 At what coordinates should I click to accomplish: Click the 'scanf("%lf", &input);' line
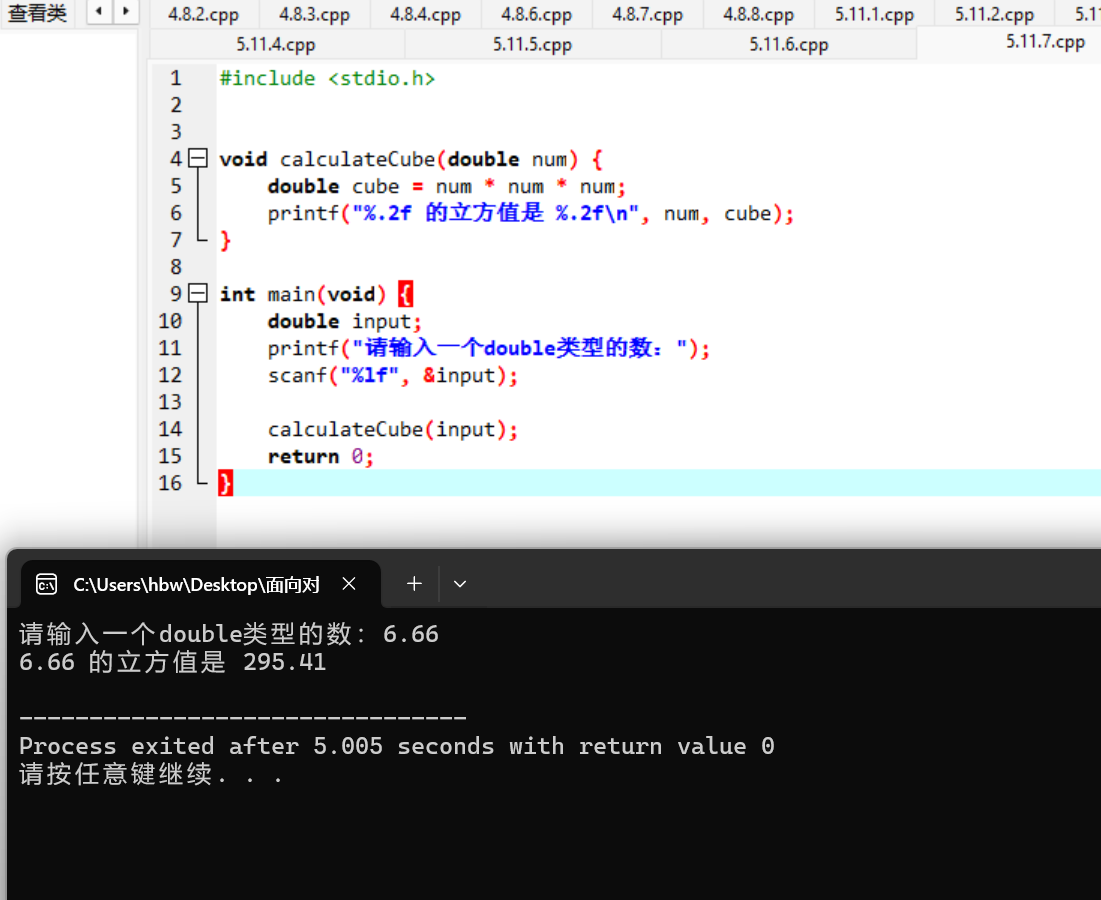click(393, 375)
